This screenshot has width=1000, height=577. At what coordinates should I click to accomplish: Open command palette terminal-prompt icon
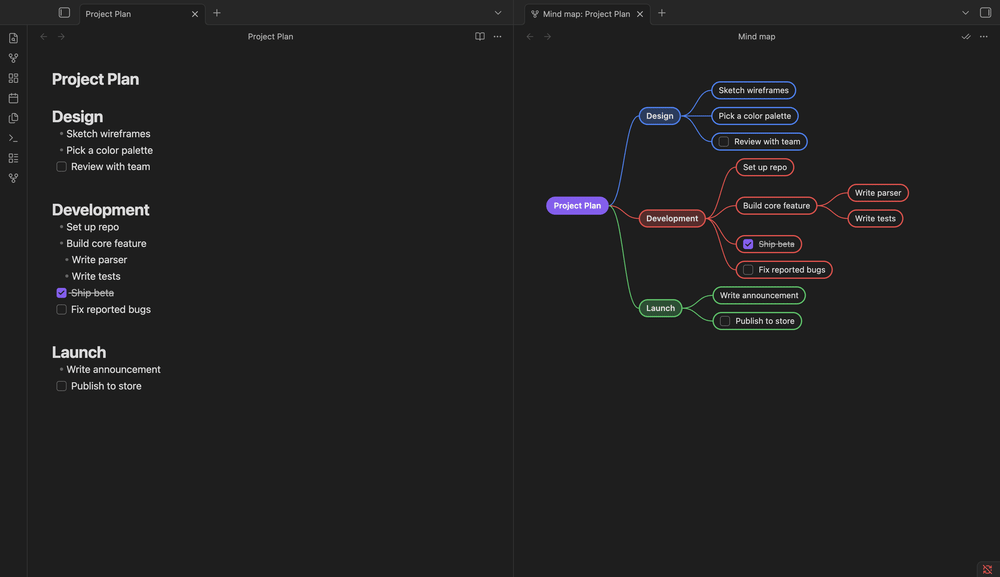pos(13,138)
